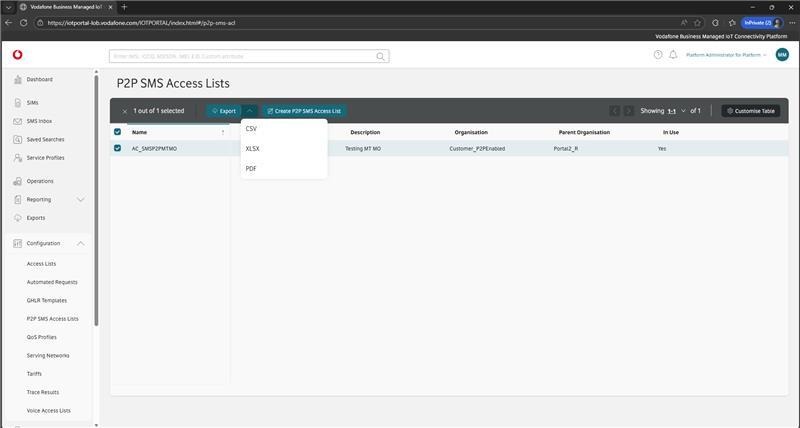
Task: Open the notifications bell
Action: [x=673, y=55]
